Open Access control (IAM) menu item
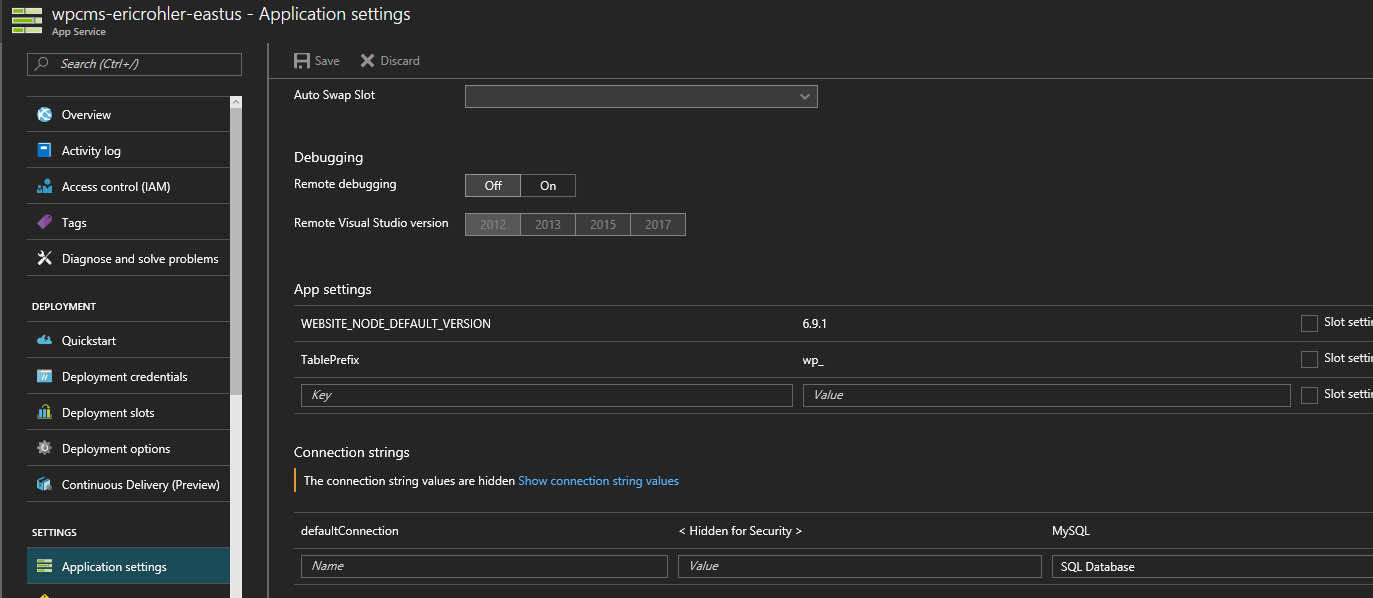The width and height of the screenshot is (1373, 598). point(128,187)
